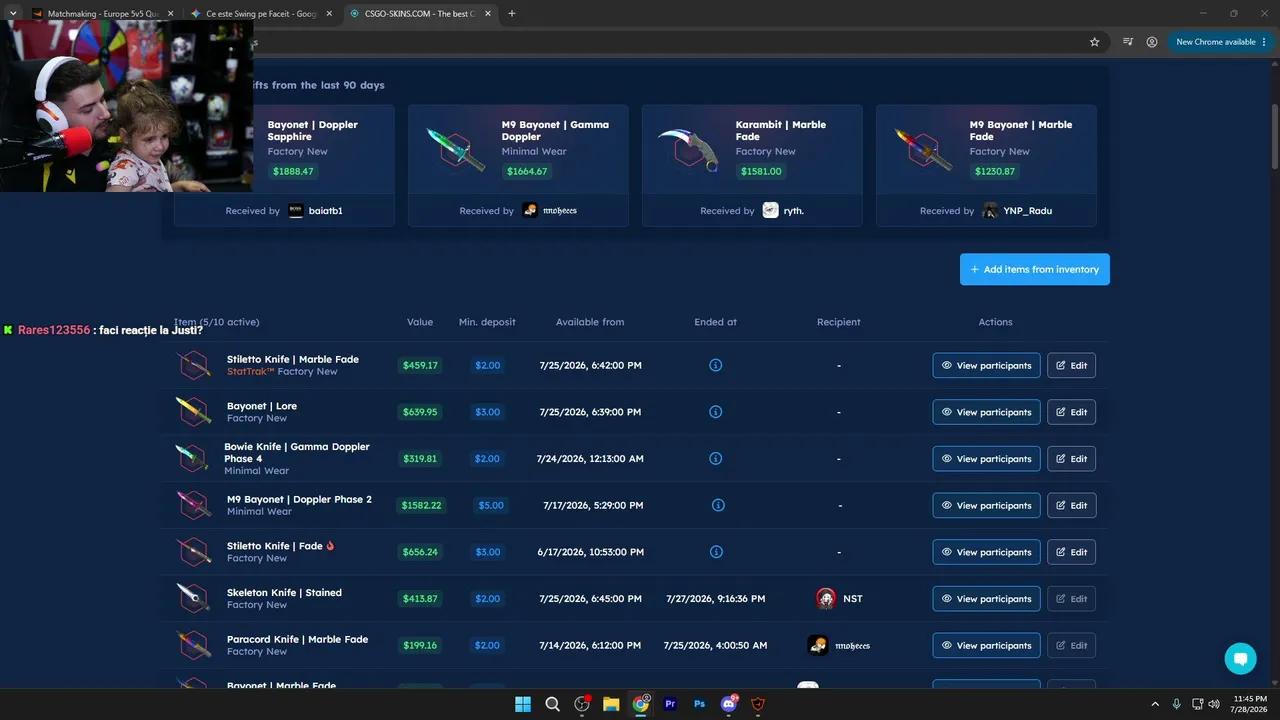The height and width of the screenshot is (720, 1280).
Task: Click the $5.00 minimum deposit value
Action: tap(491, 505)
